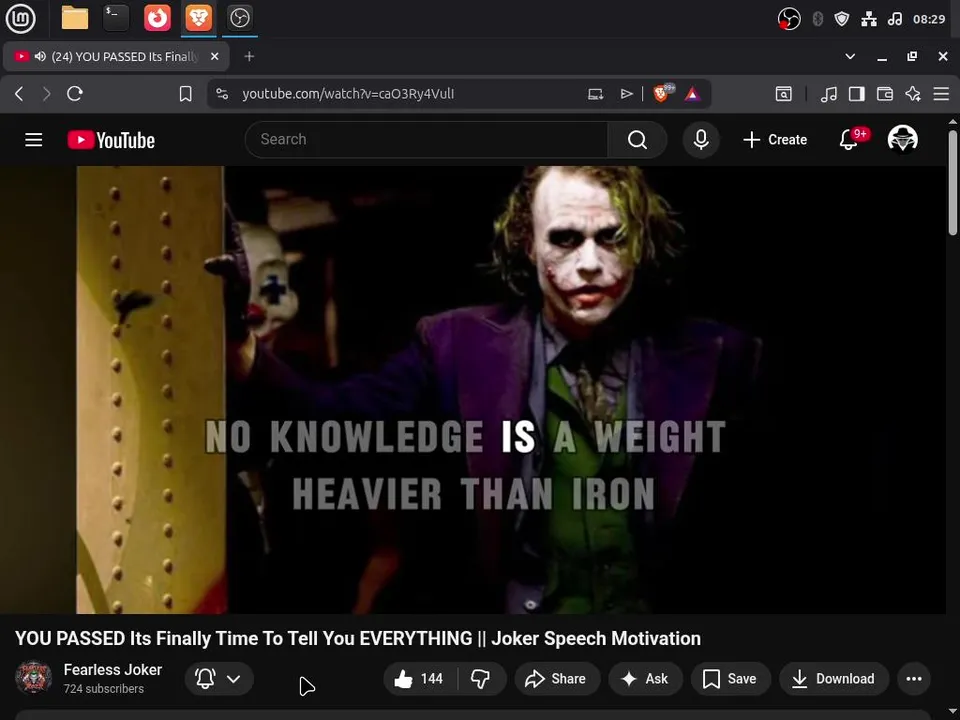
Task: Open the Fearless Joker channel name
Action: pyautogui.click(x=113, y=670)
